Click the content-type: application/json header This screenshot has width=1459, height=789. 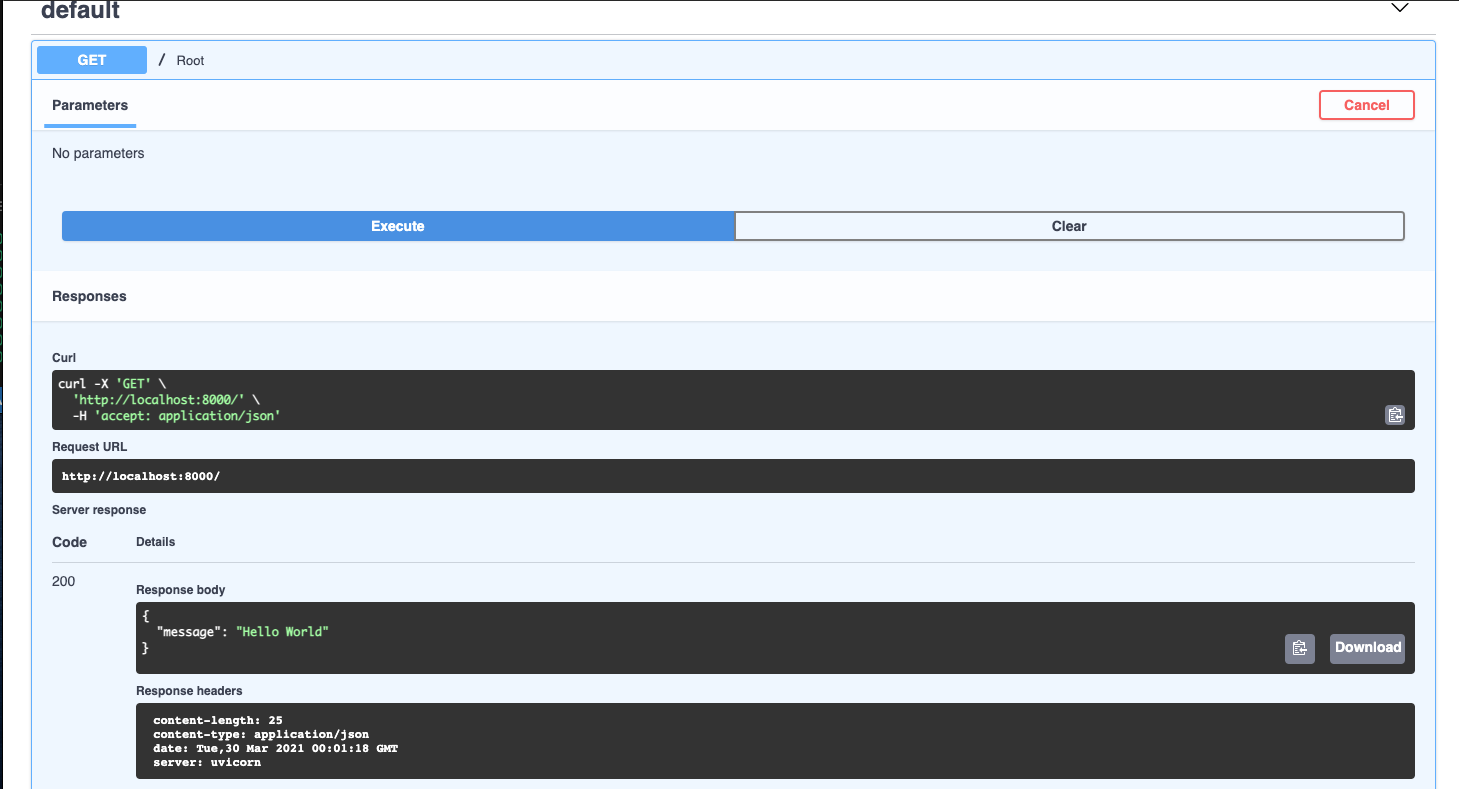(261, 734)
